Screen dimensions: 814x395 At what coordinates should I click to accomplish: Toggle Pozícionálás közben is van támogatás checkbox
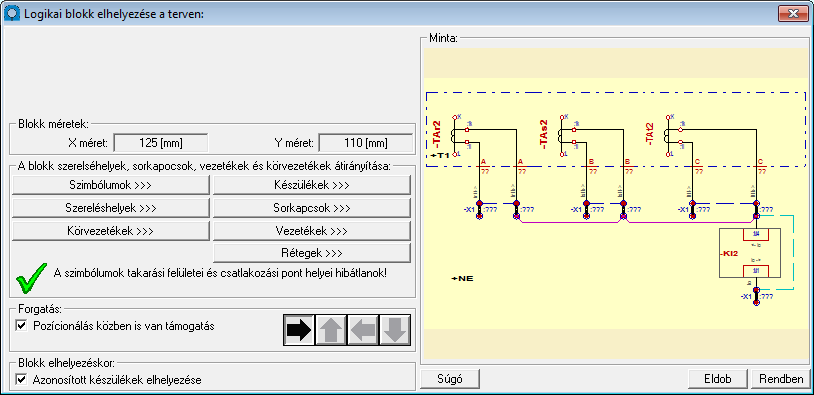tap(21, 326)
